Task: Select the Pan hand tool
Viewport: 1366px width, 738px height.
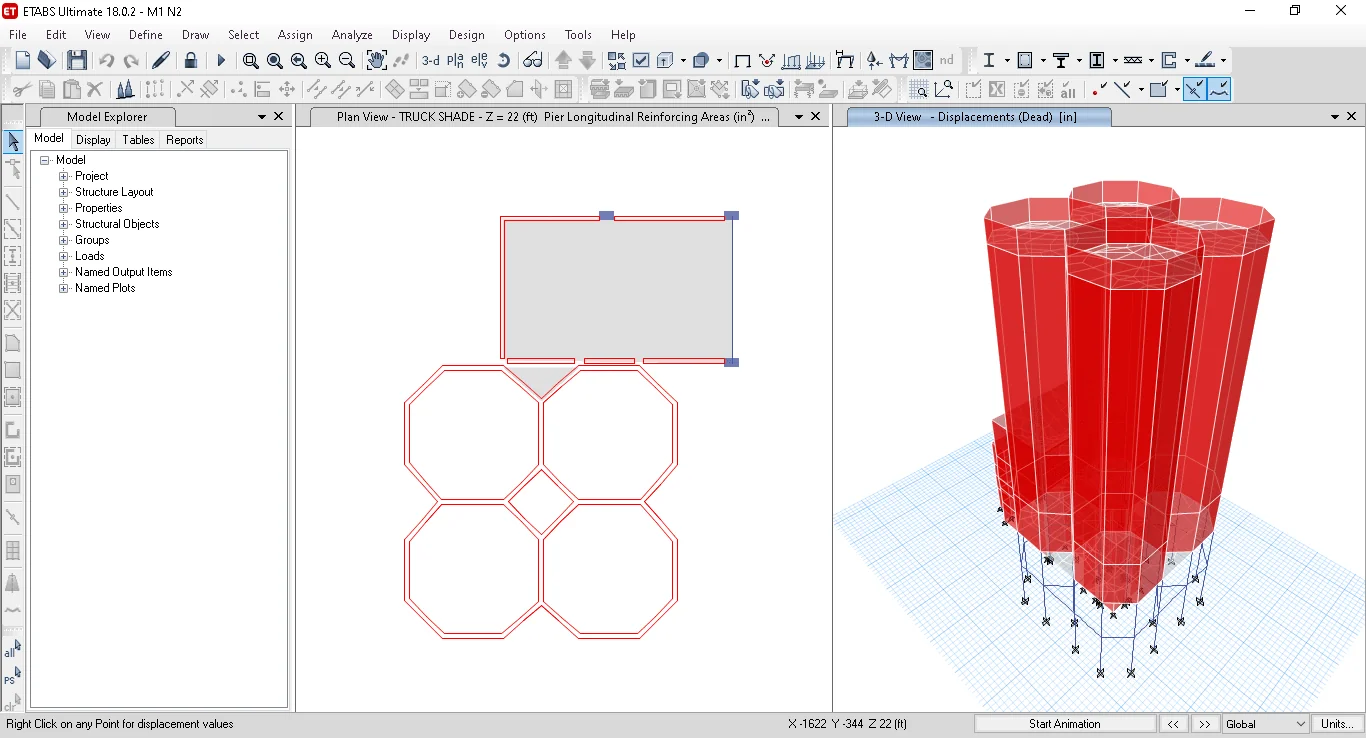Action: coord(377,61)
